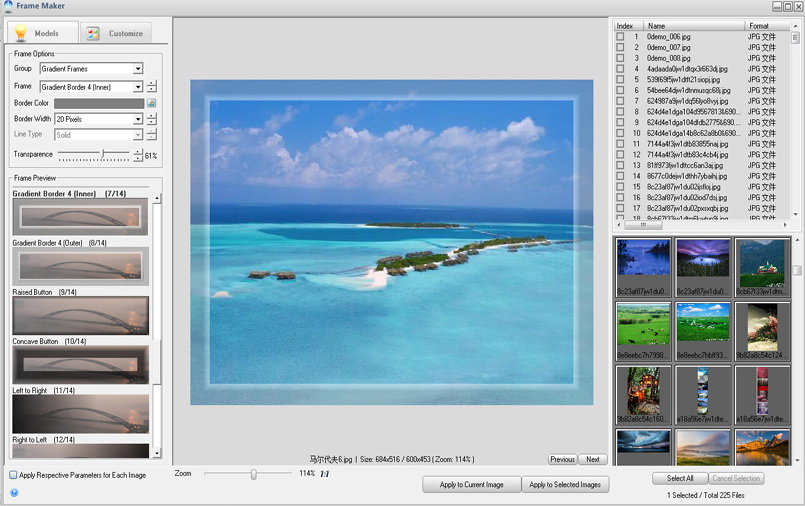Screen dimensions: 805x506
Task: Click the green grassland image thumbnail
Action: pyautogui.click(x=643, y=325)
